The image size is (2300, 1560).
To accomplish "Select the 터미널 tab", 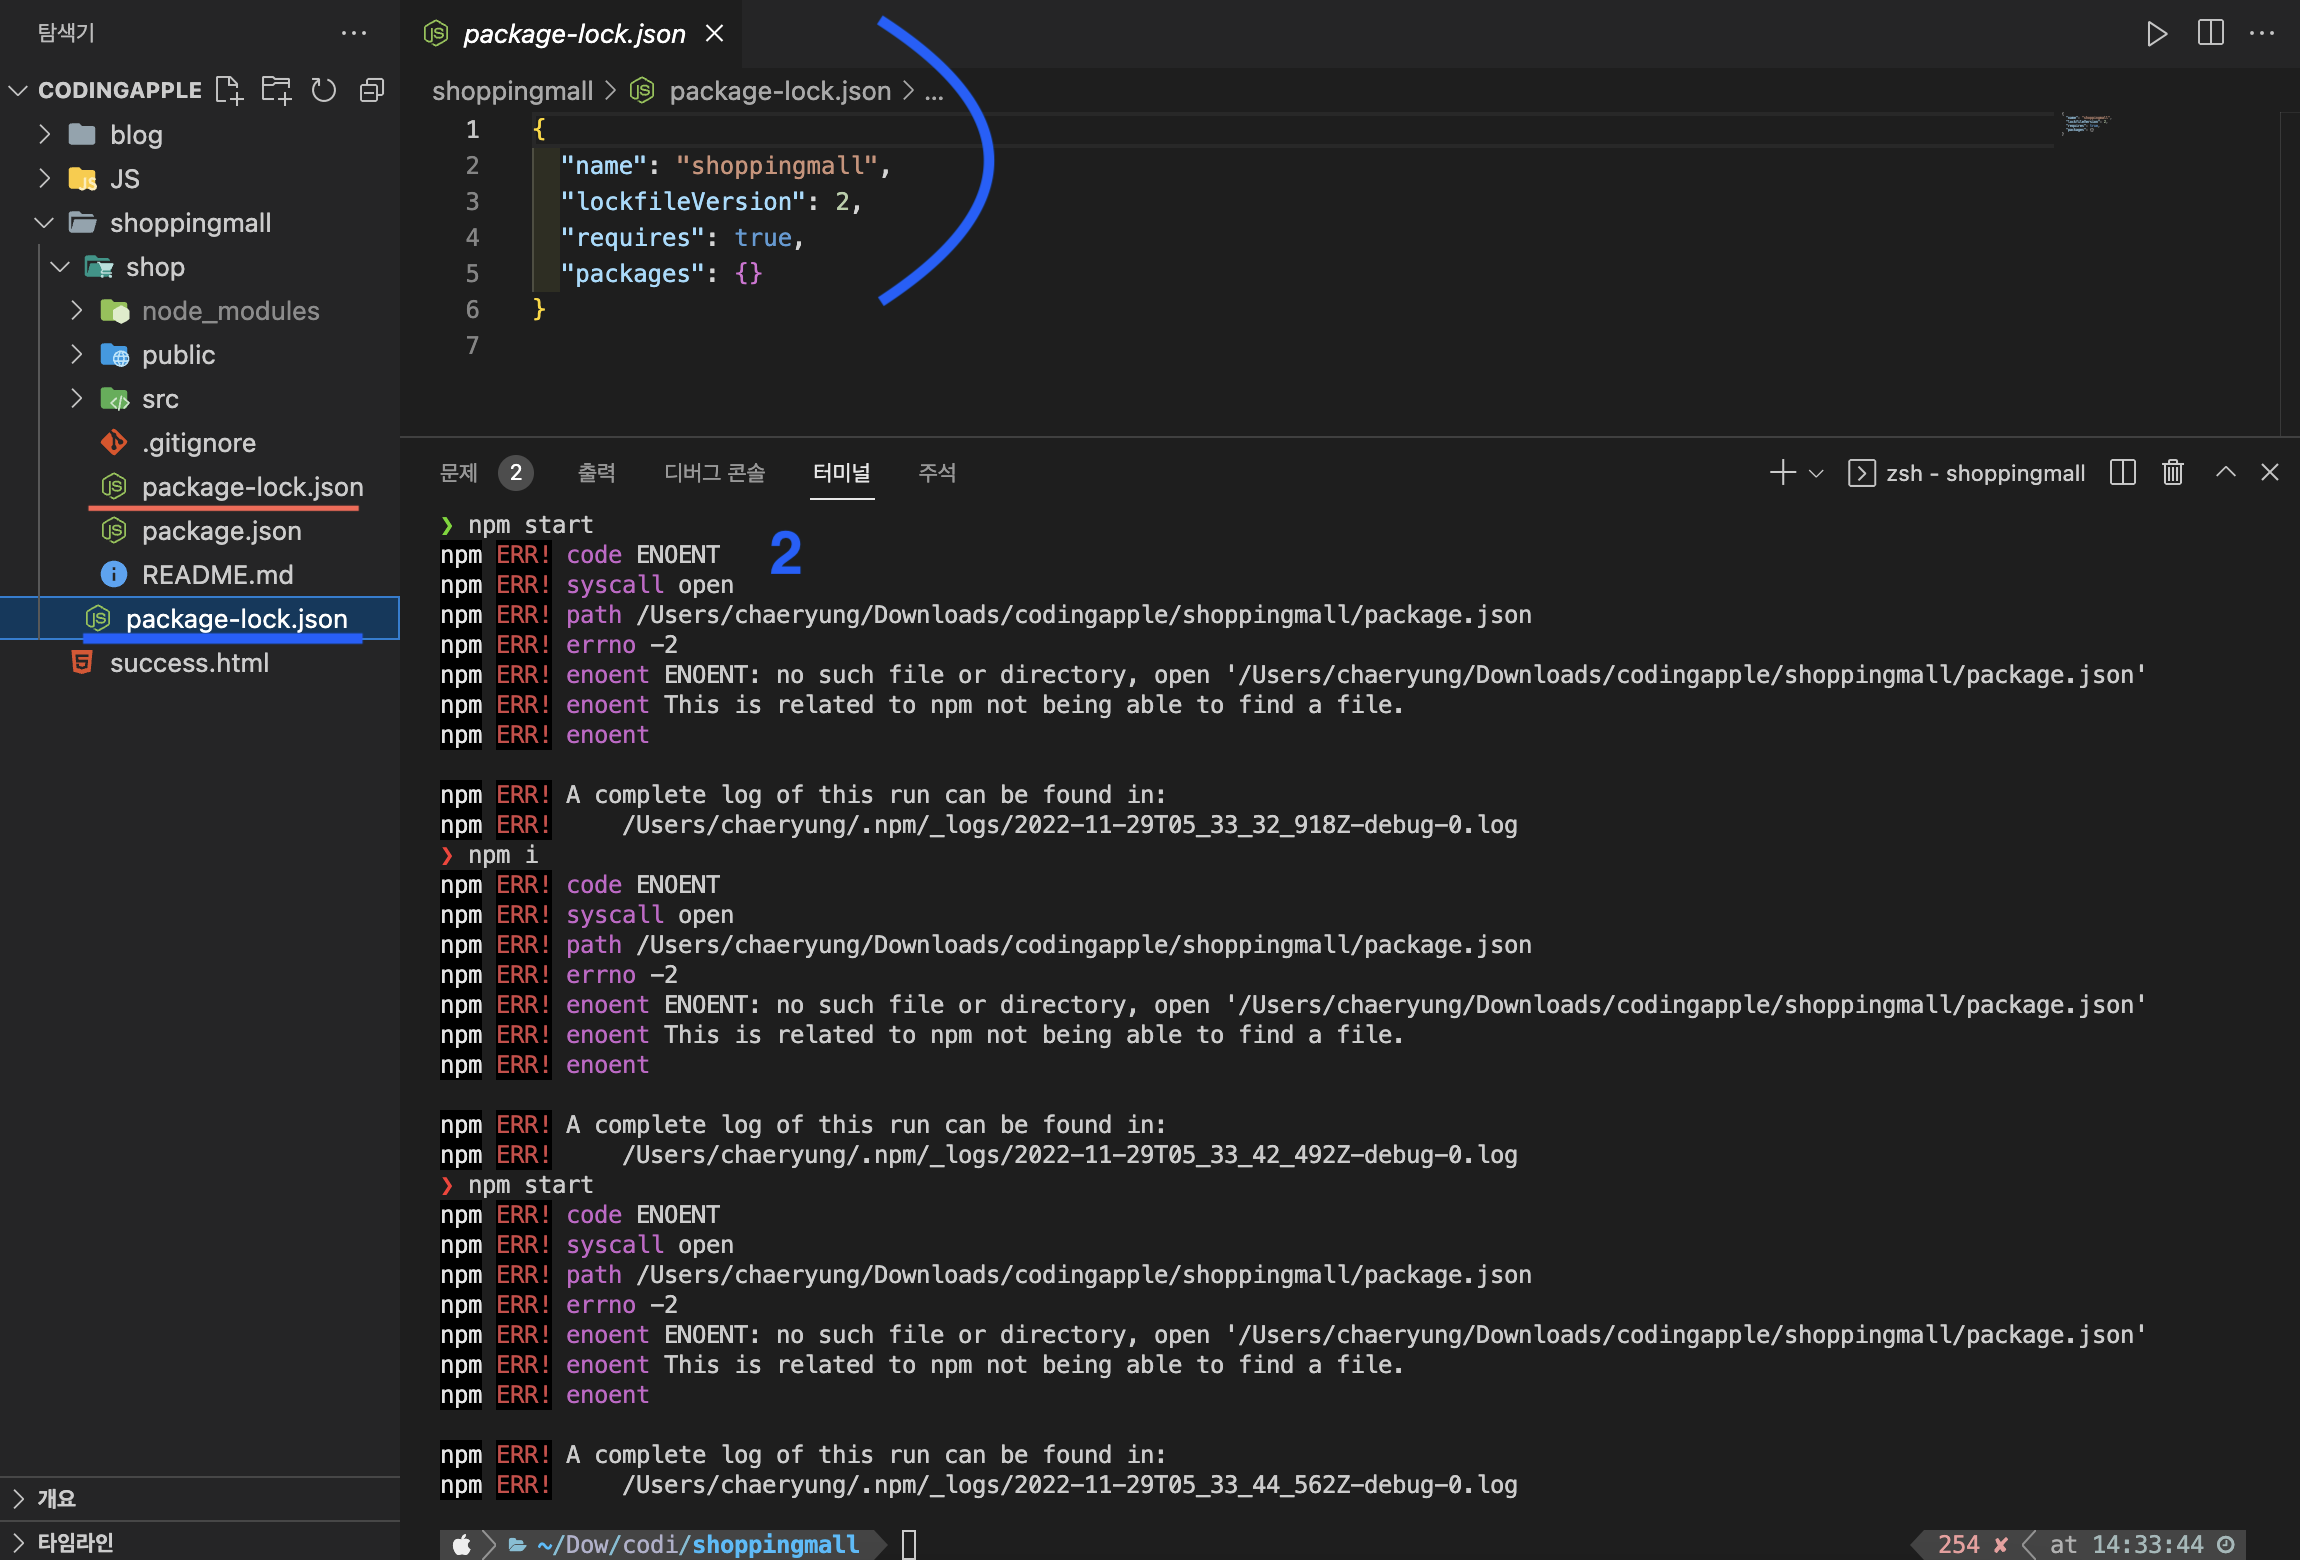I will click(842, 472).
